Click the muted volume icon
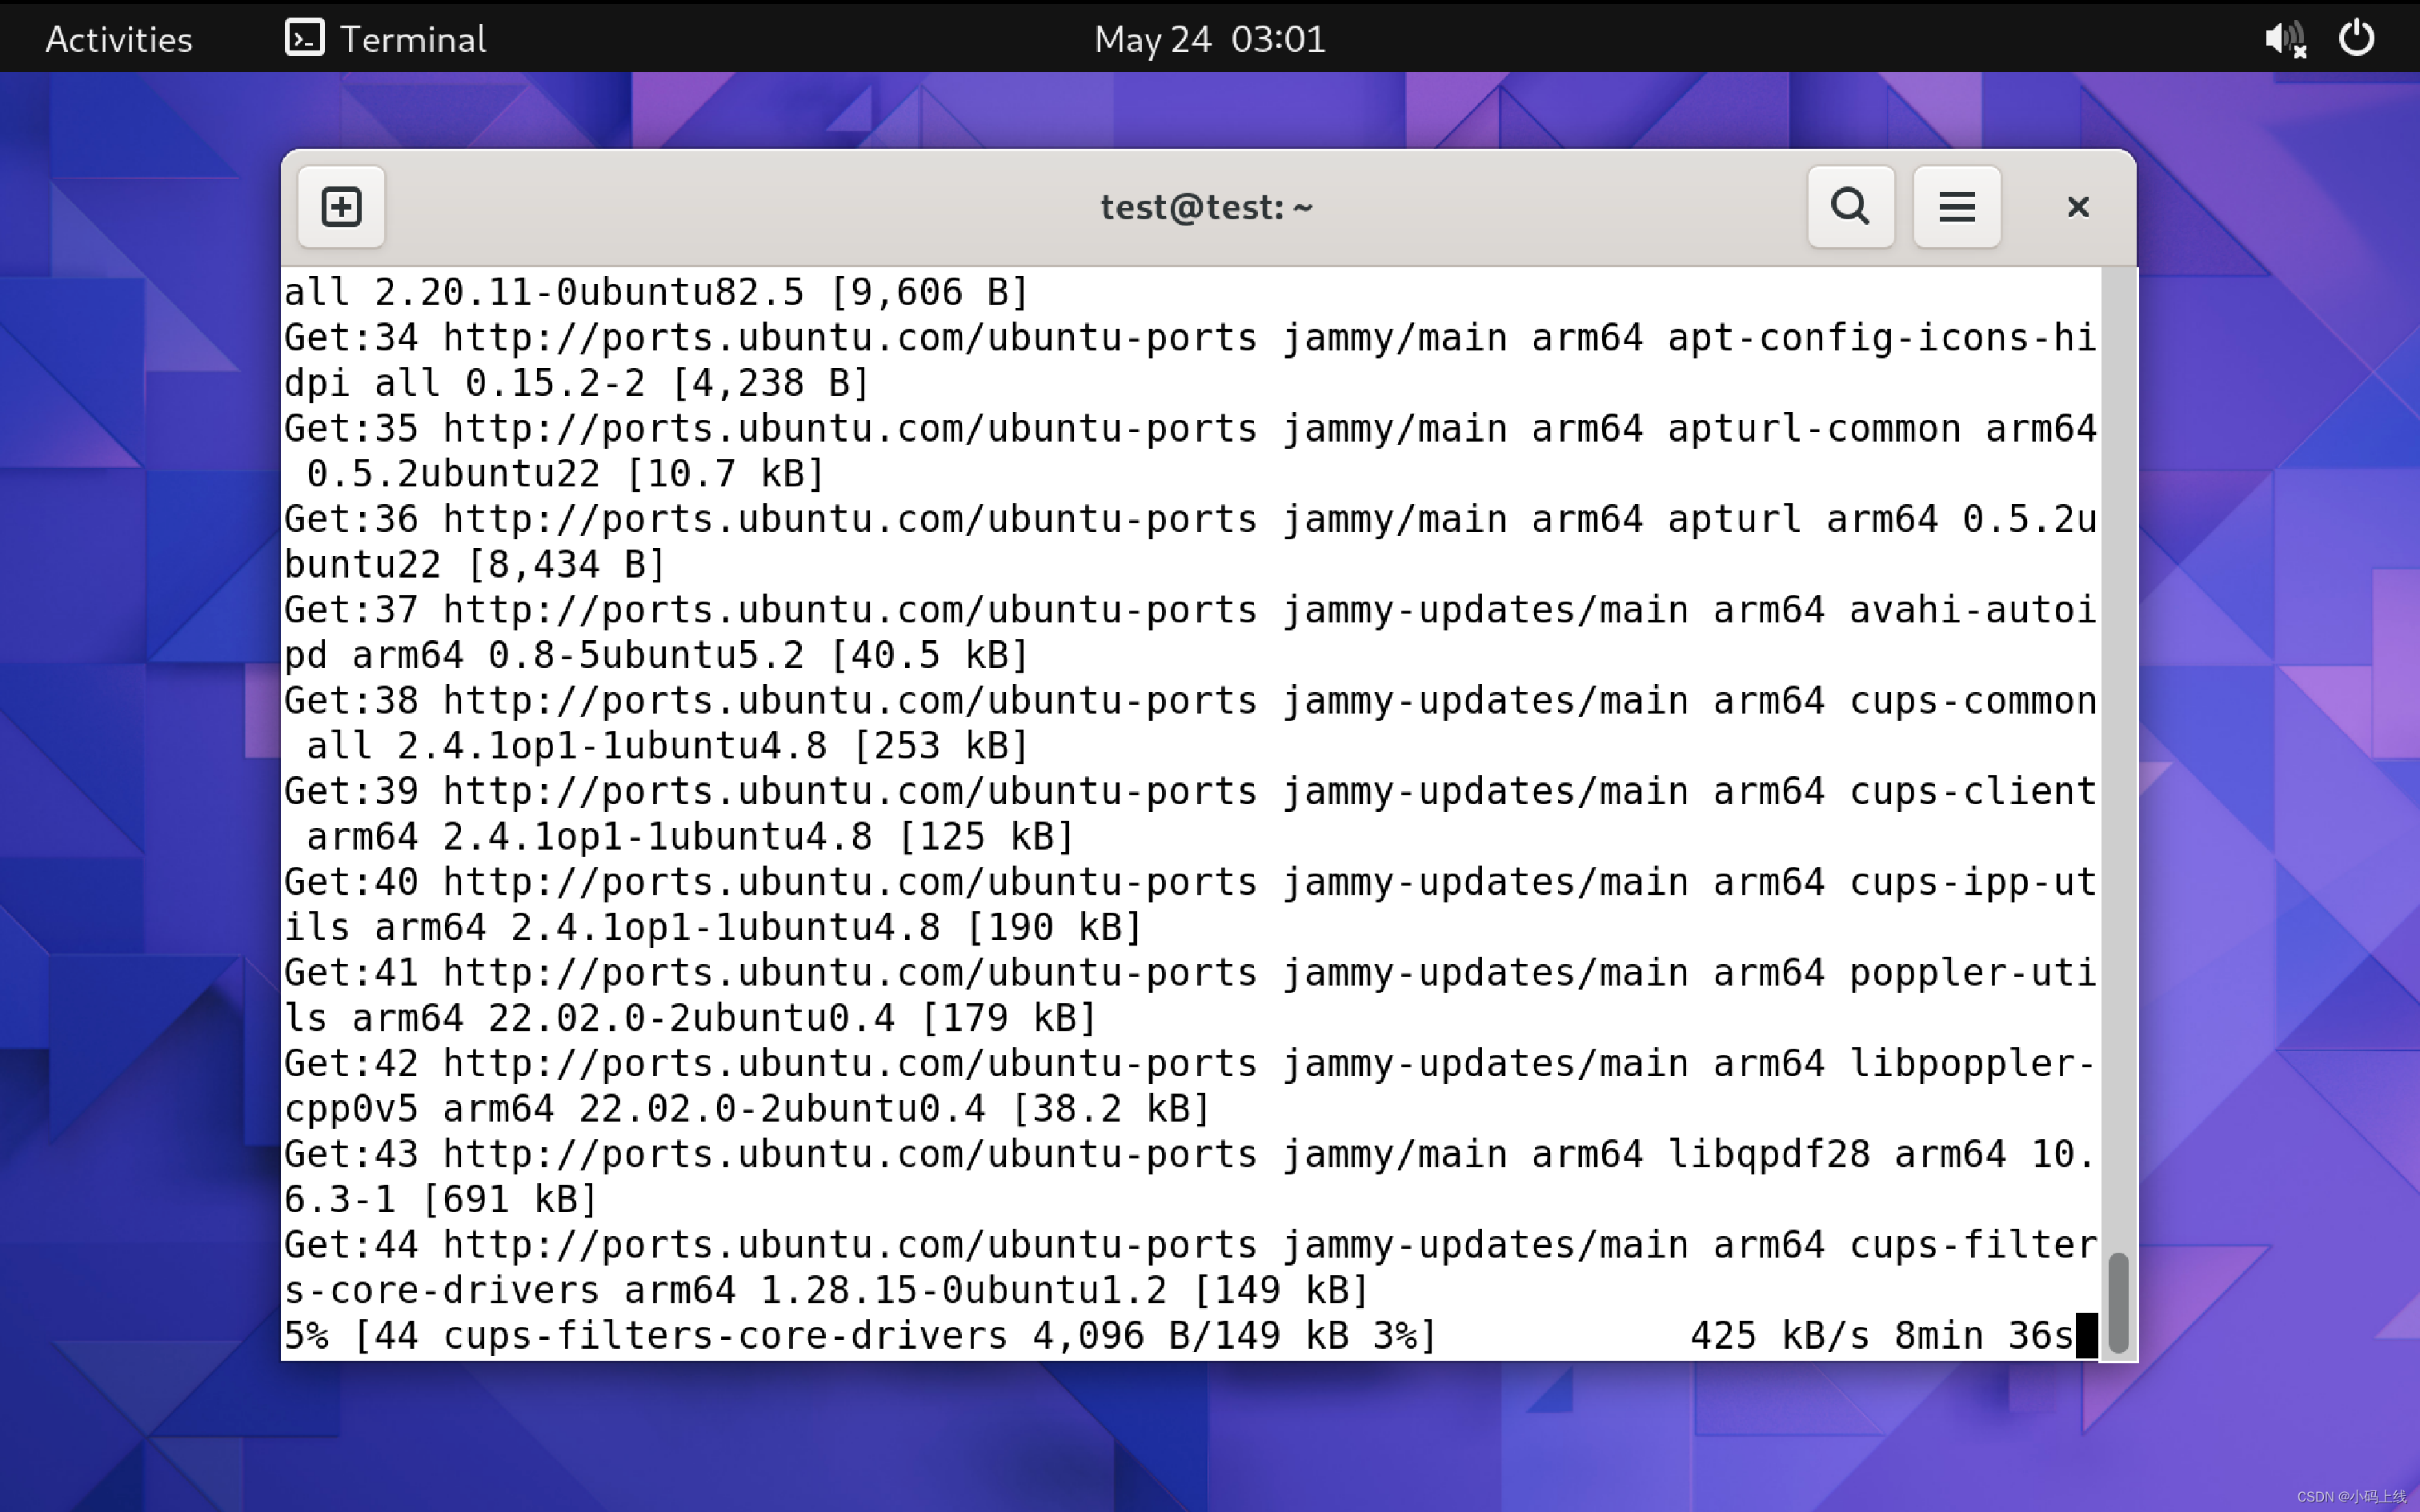 click(x=2286, y=39)
